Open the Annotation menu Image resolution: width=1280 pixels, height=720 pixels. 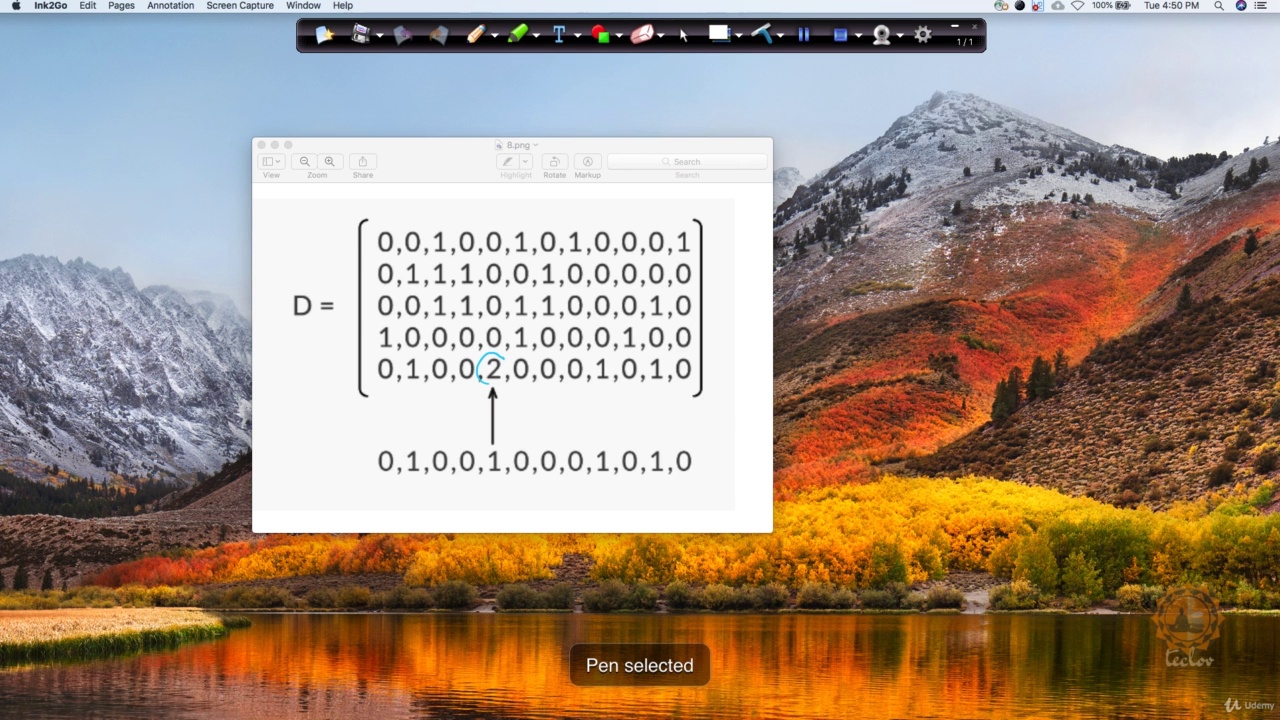[170, 6]
